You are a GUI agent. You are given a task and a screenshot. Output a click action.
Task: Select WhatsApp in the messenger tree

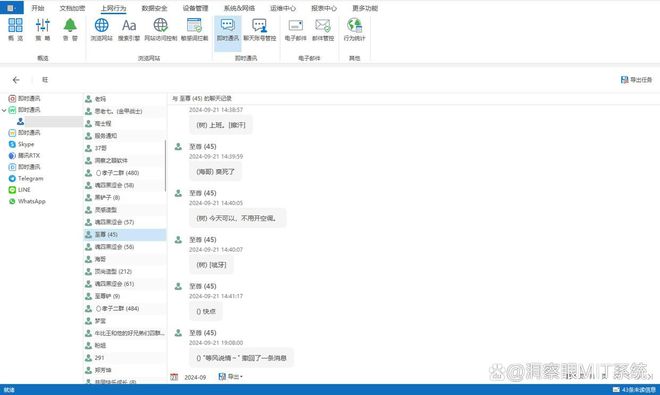tap(27, 201)
